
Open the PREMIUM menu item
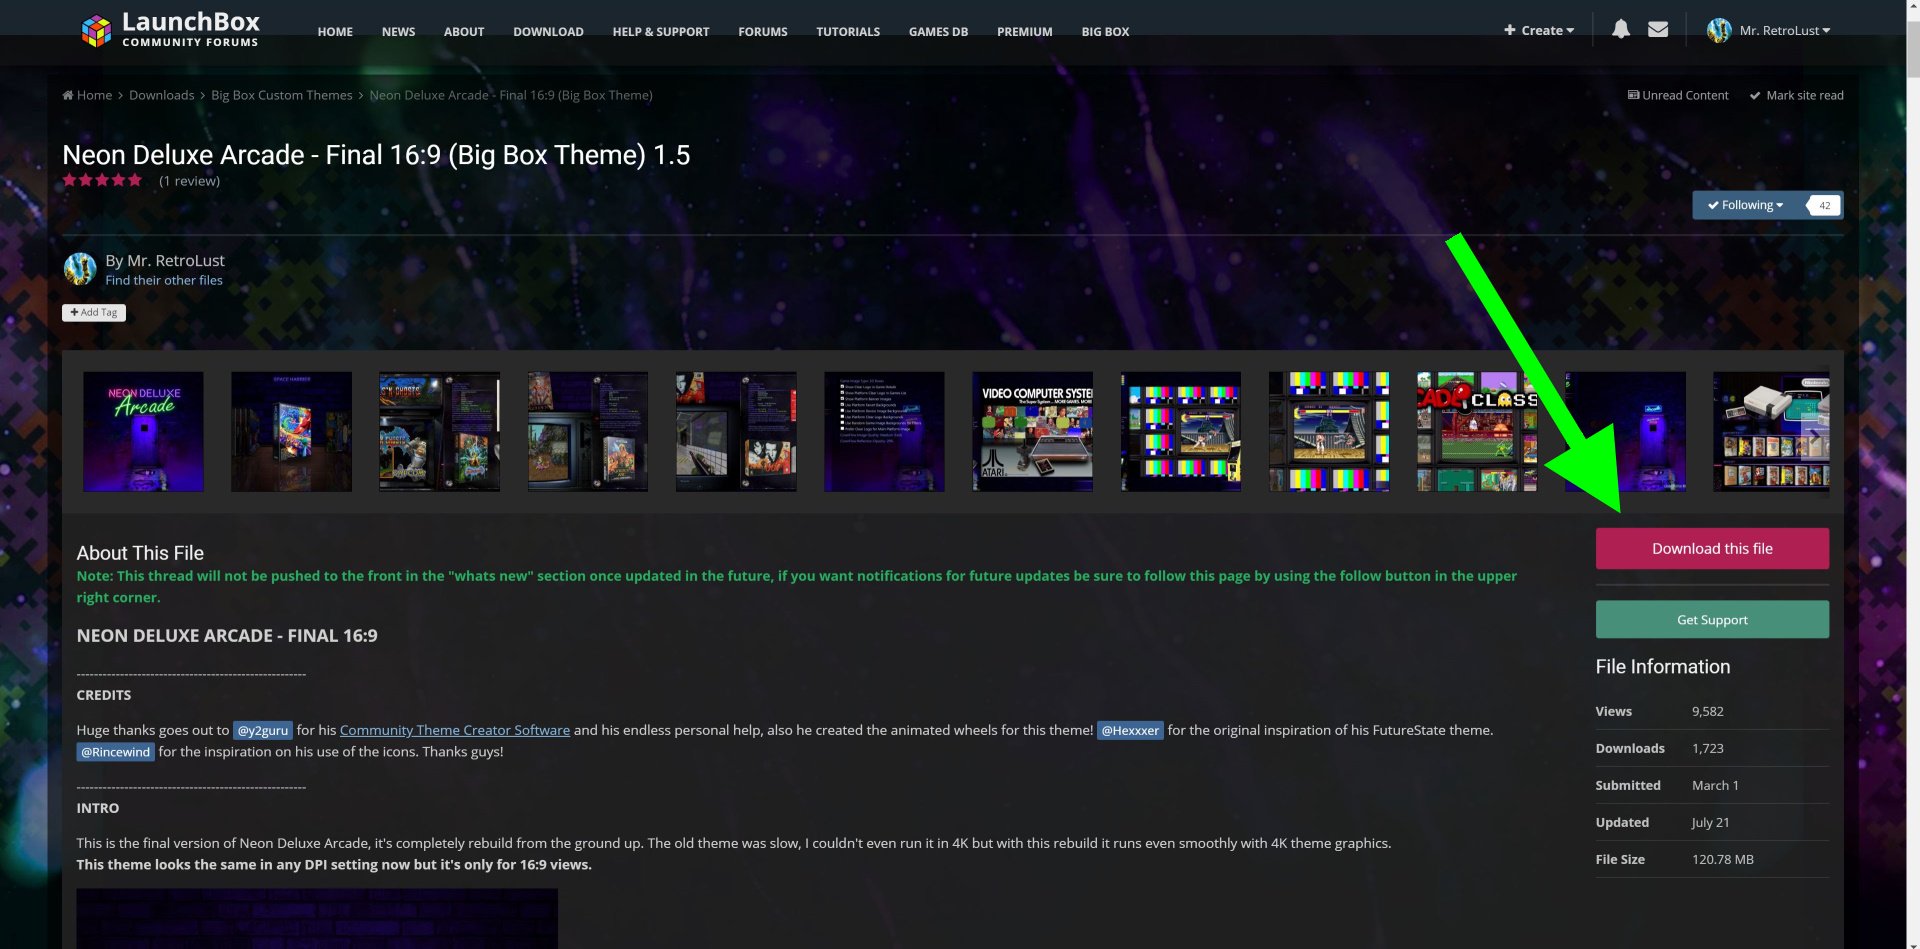coord(1024,32)
